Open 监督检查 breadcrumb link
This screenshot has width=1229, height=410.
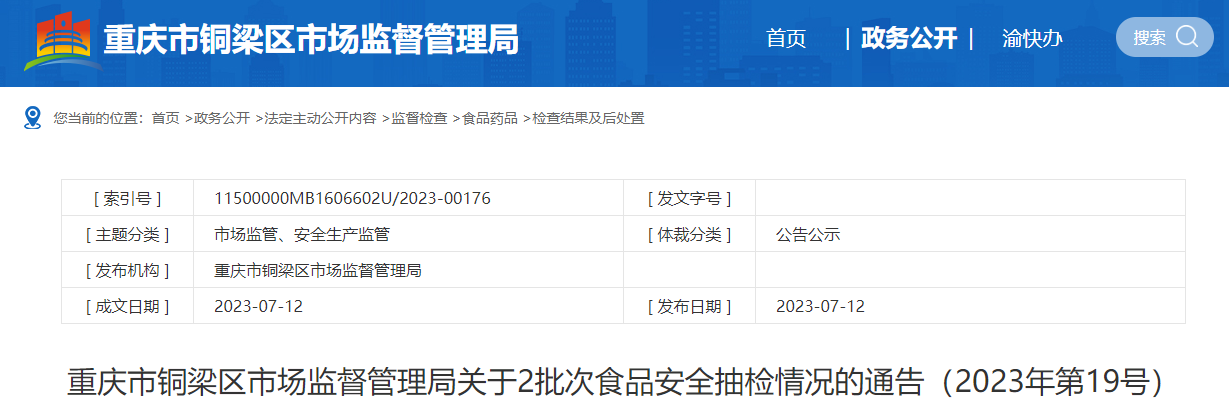[x=419, y=118]
